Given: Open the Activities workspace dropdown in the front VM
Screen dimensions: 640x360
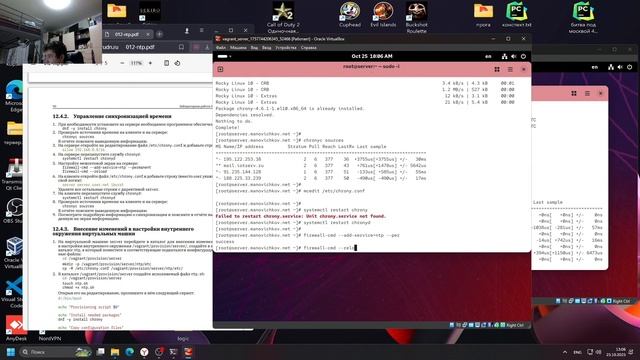Looking at the screenshot, I should coord(224,56).
